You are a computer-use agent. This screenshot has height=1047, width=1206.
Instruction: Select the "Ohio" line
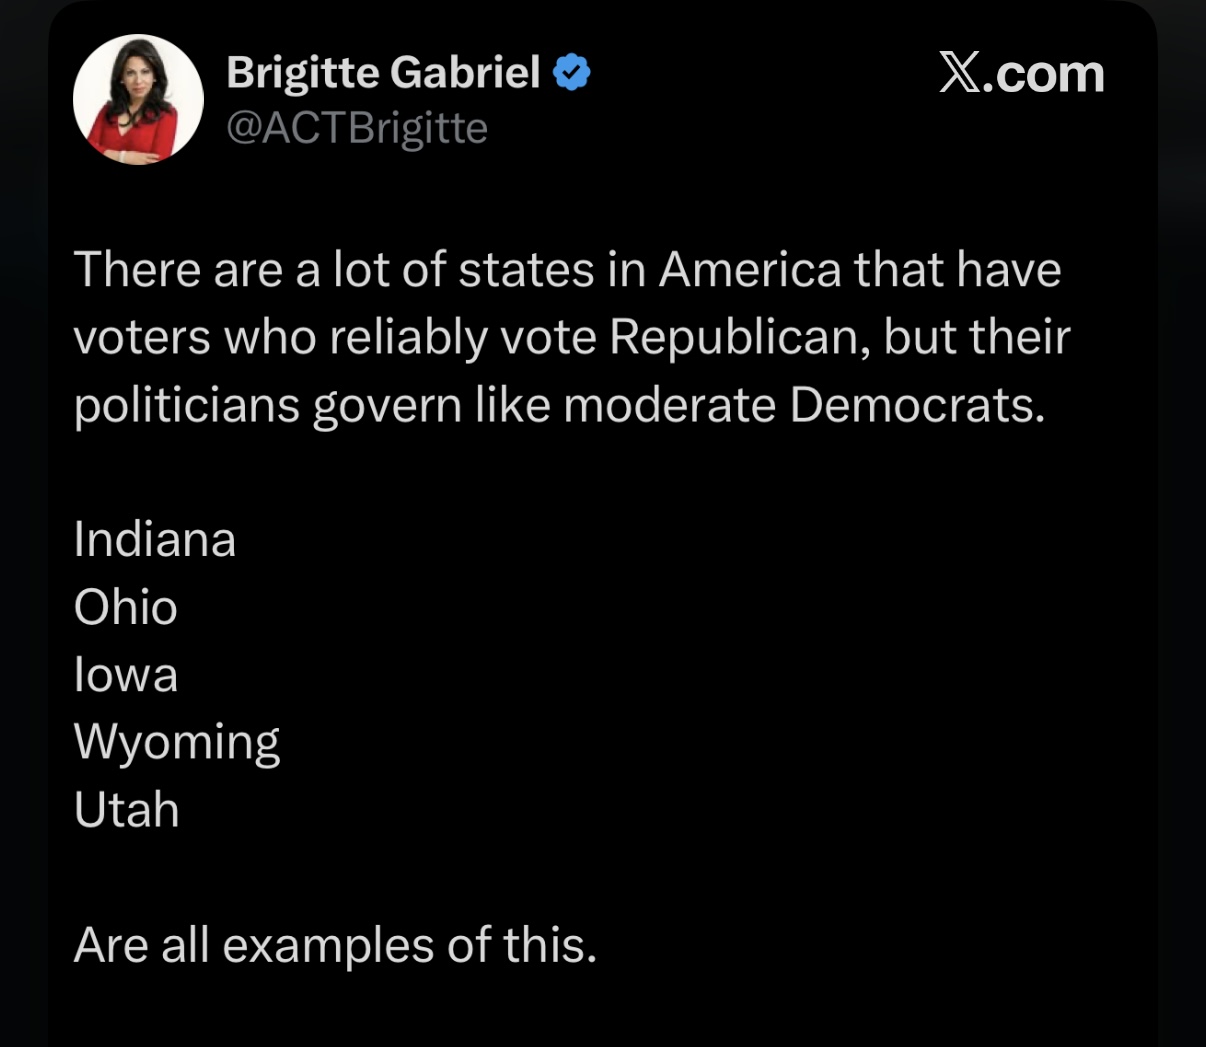click(x=126, y=608)
